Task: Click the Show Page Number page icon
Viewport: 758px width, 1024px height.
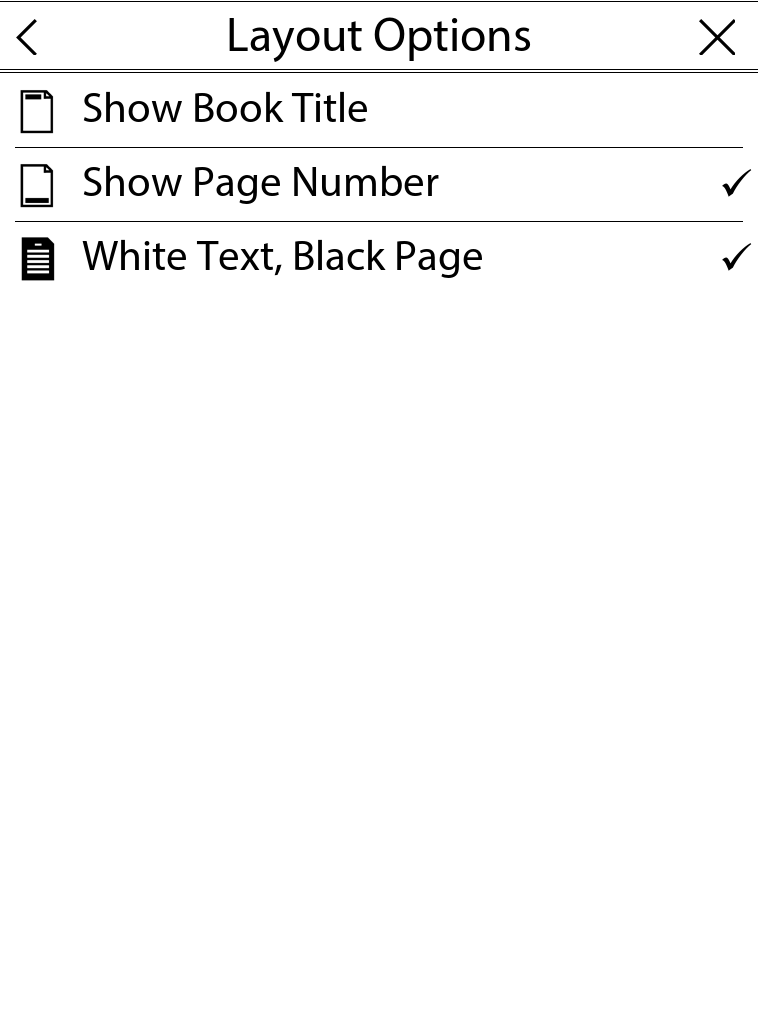Action: 37,185
